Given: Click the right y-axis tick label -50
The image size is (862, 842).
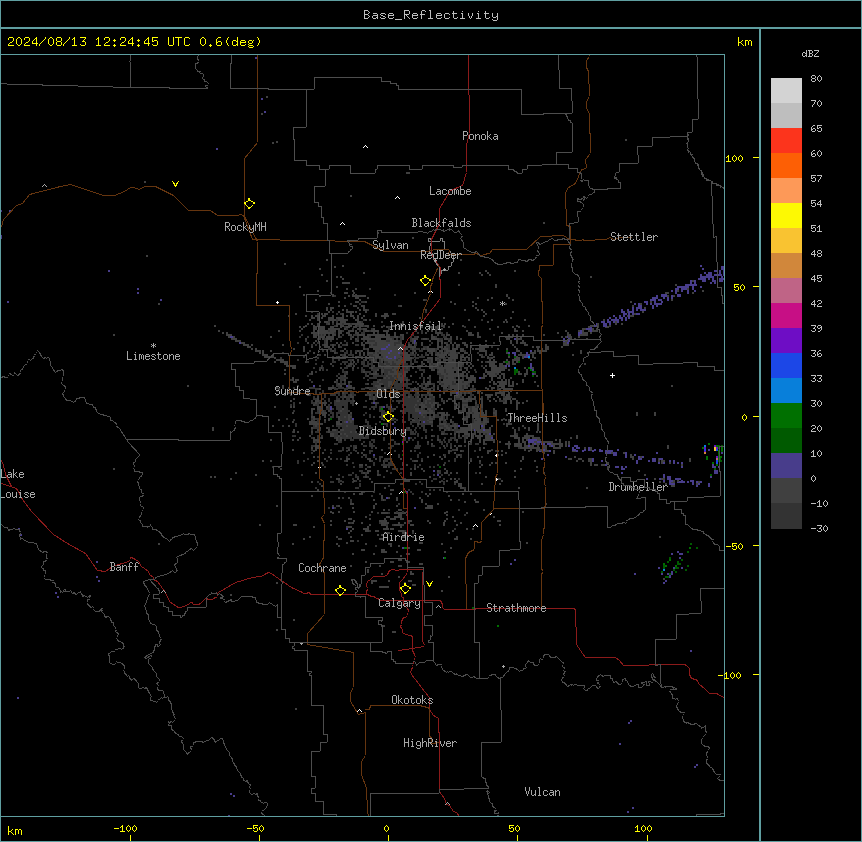Looking at the screenshot, I should tap(734, 546).
